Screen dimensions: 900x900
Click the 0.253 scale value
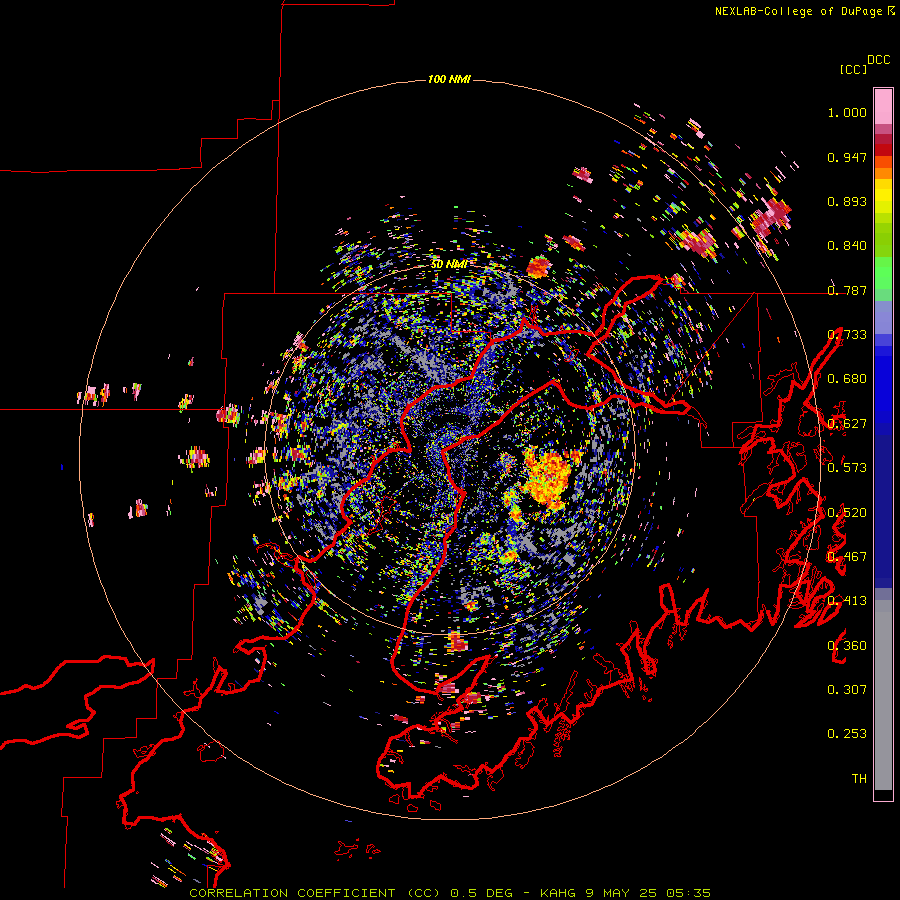(847, 734)
